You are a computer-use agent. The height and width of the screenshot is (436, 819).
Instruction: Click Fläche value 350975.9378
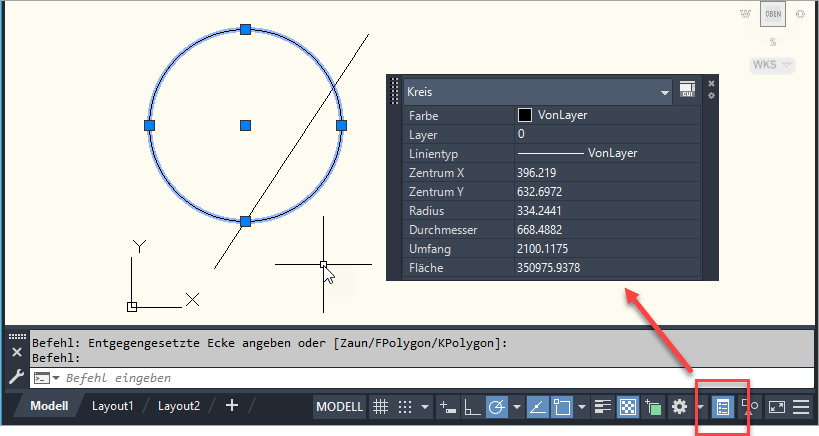point(607,268)
